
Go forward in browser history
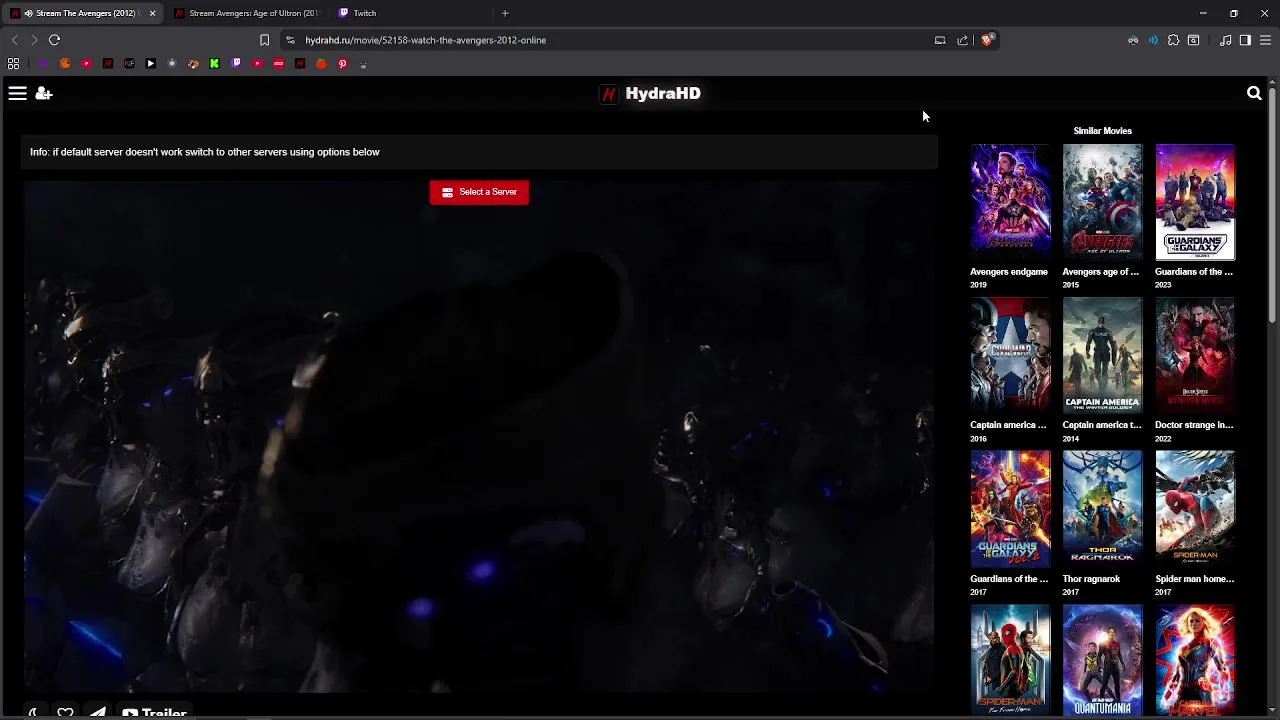pos(34,40)
